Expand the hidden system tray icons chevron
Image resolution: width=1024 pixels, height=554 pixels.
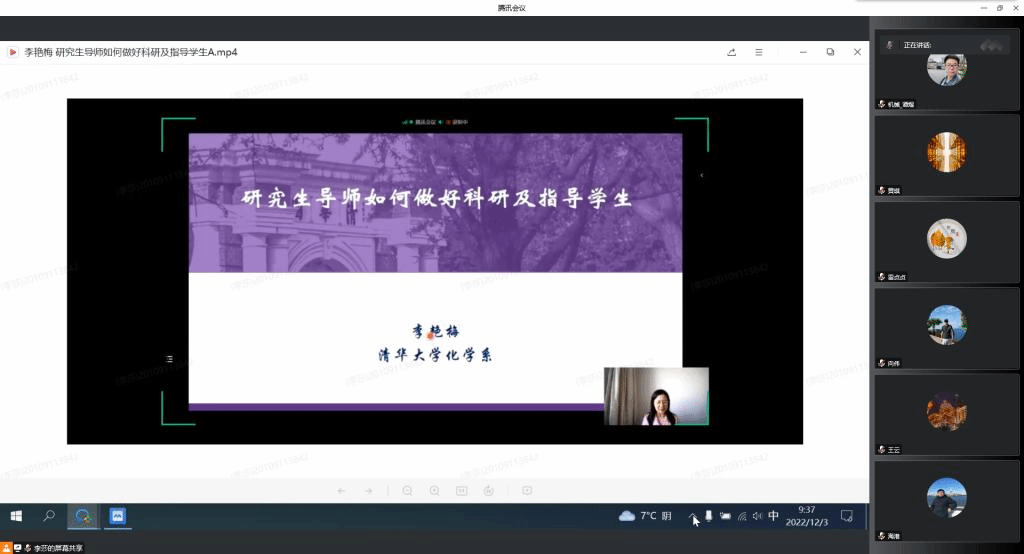pyautogui.click(x=692, y=516)
